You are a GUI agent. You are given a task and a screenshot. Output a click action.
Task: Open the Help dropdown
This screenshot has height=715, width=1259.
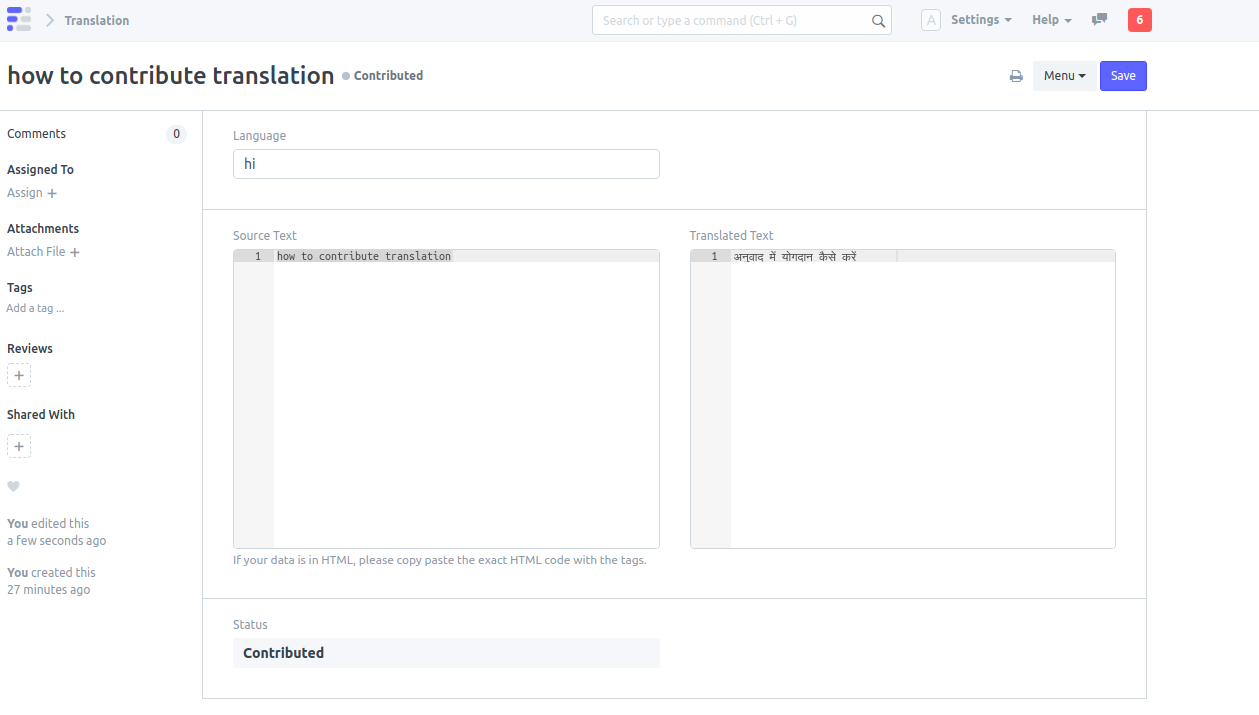pyautogui.click(x=1051, y=20)
